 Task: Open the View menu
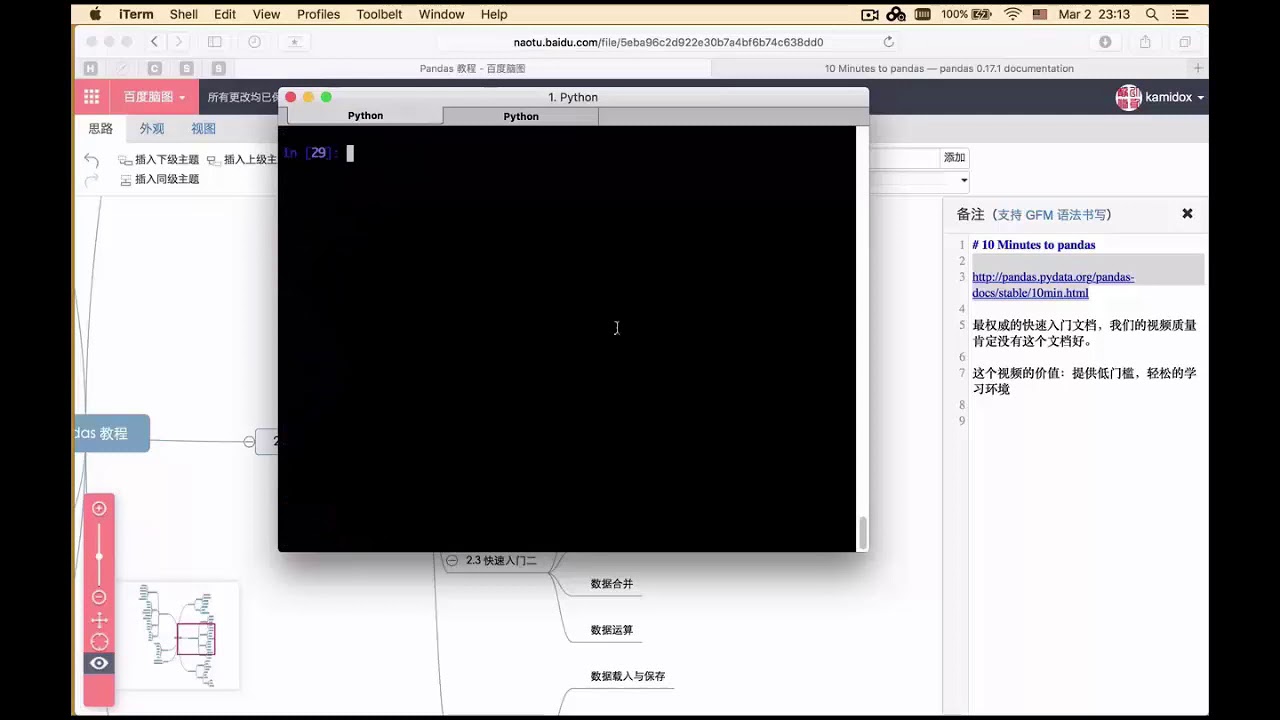(x=266, y=14)
